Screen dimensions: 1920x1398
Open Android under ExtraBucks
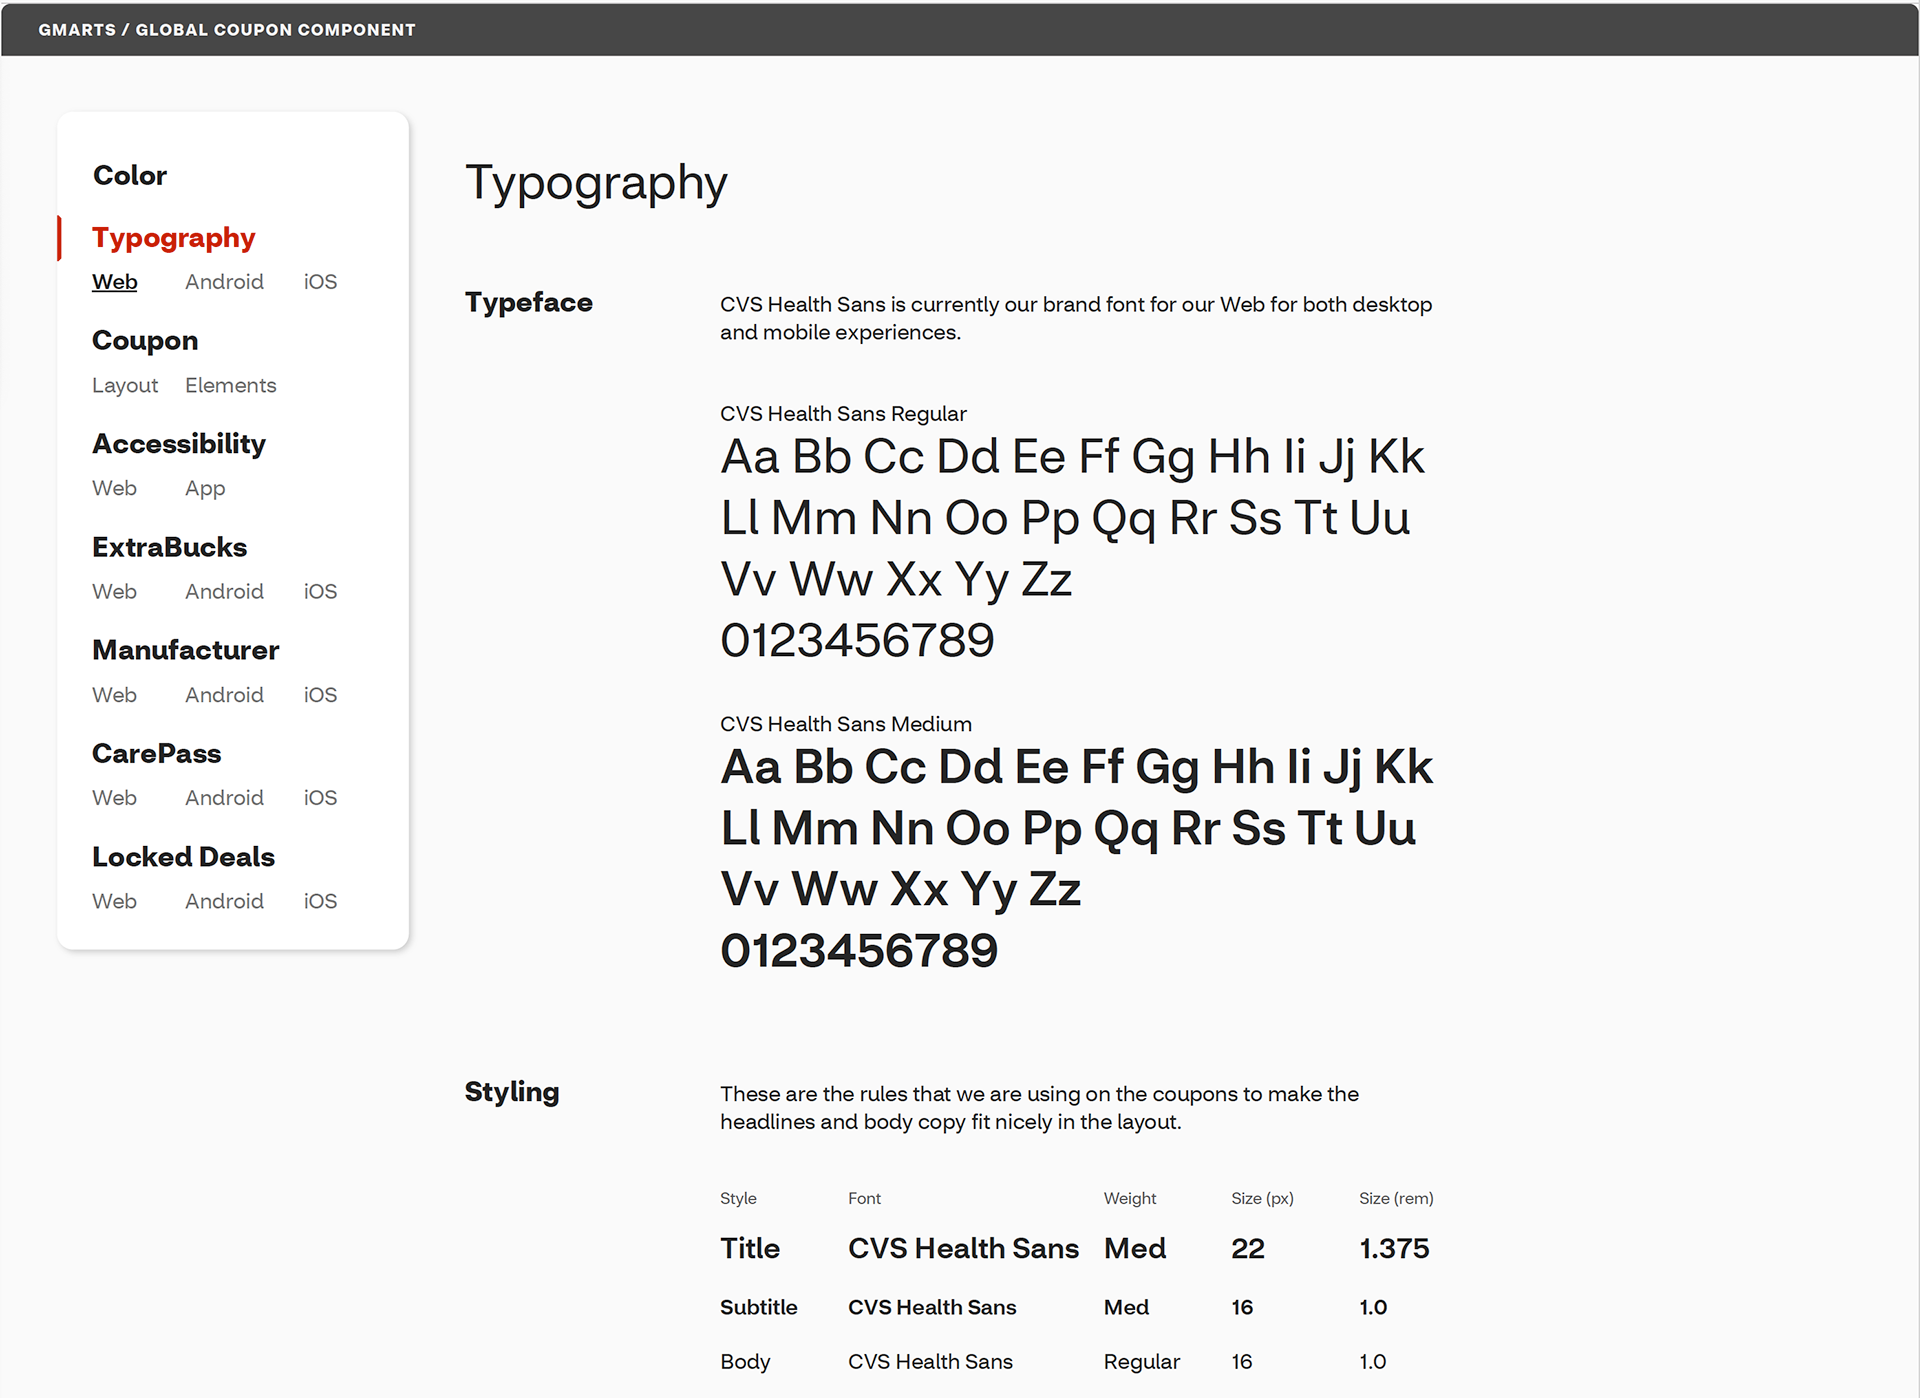[x=224, y=591]
